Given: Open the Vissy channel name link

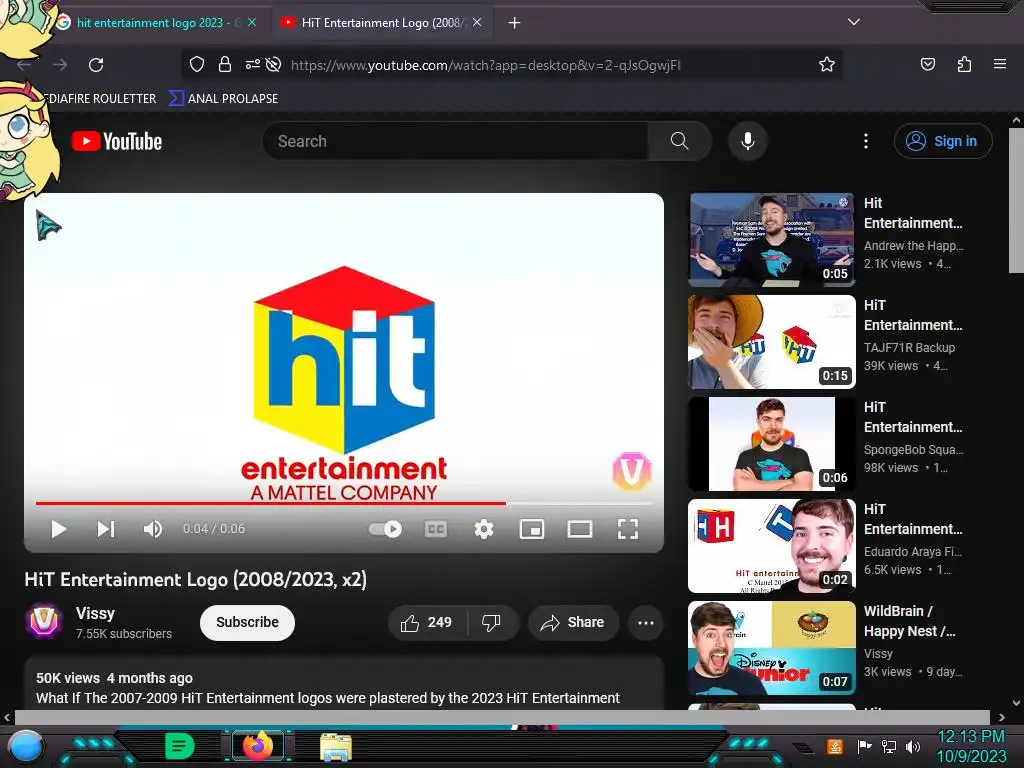Looking at the screenshot, I should (95, 614).
